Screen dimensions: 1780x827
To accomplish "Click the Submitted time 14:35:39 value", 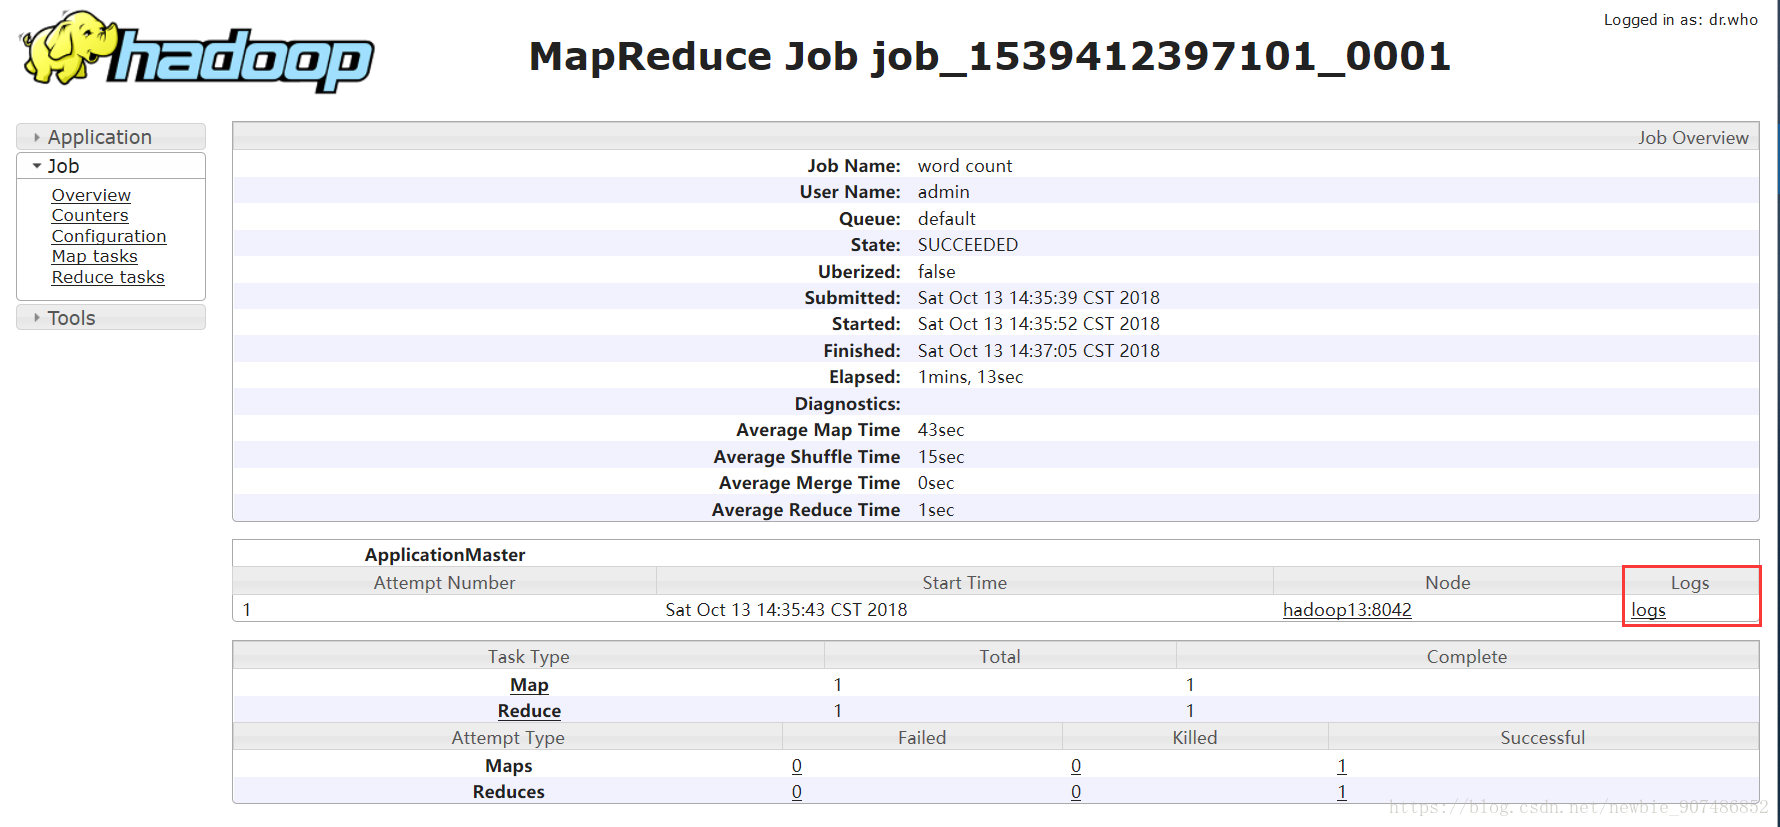I will click(x=1039, y=298).
